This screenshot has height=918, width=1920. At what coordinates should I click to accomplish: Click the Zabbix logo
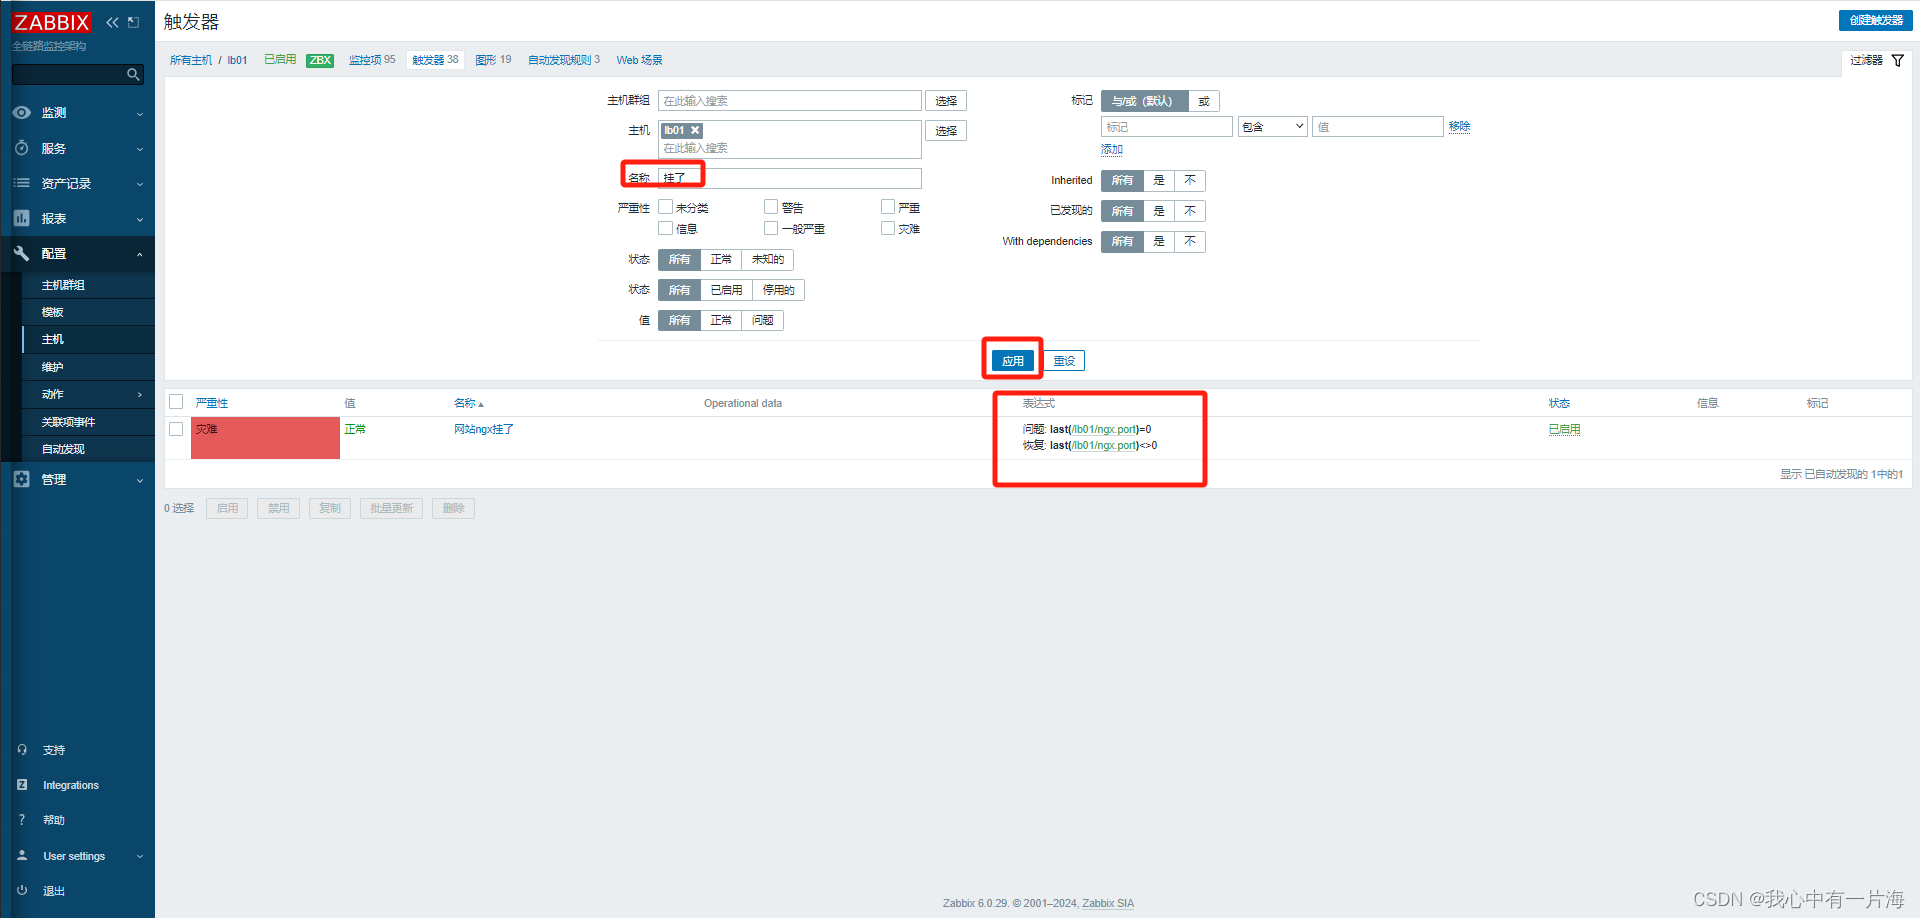tap(52, 22)
